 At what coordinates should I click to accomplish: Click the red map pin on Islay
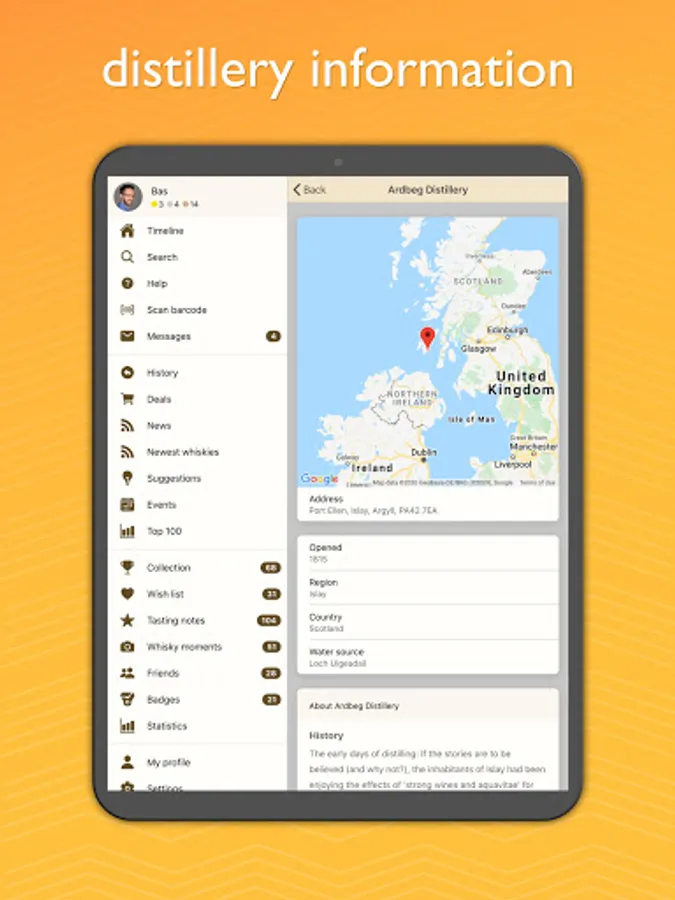[427, 338]
